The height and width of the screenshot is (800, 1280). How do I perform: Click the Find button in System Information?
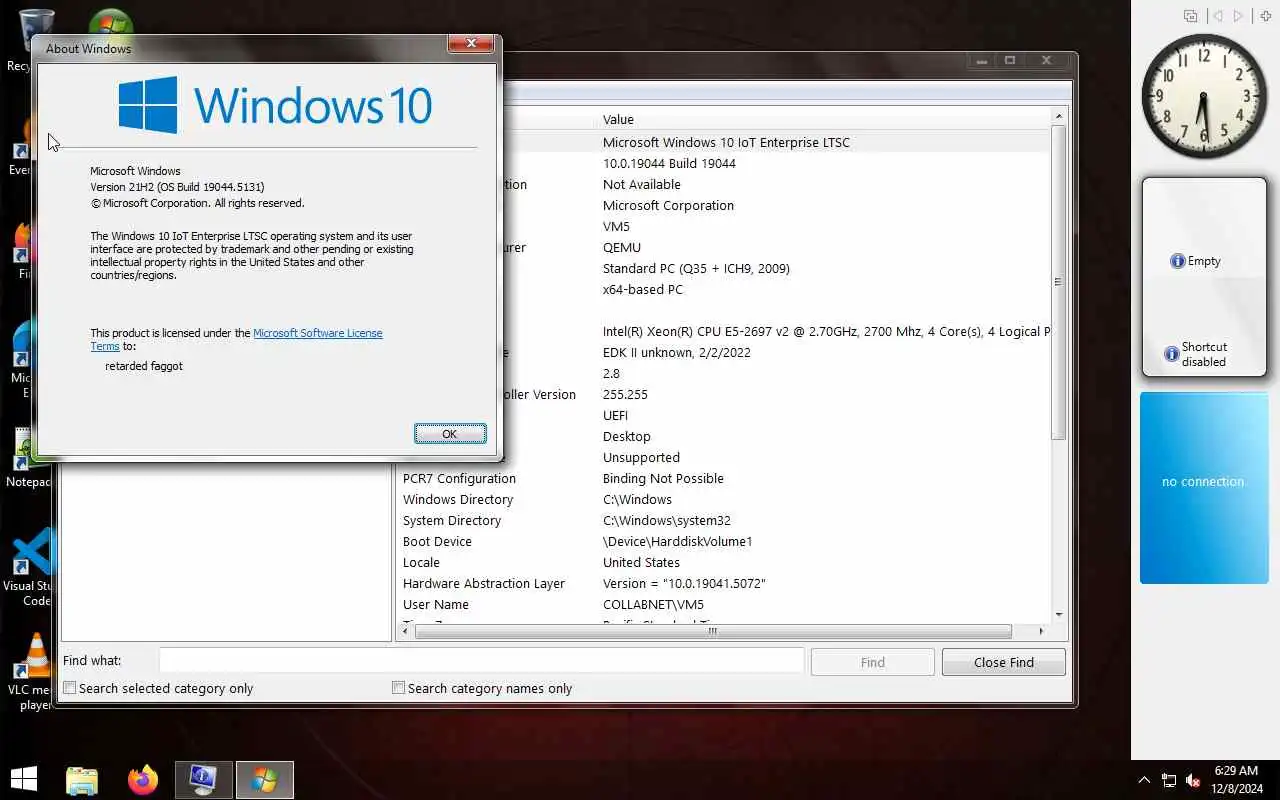872,662
